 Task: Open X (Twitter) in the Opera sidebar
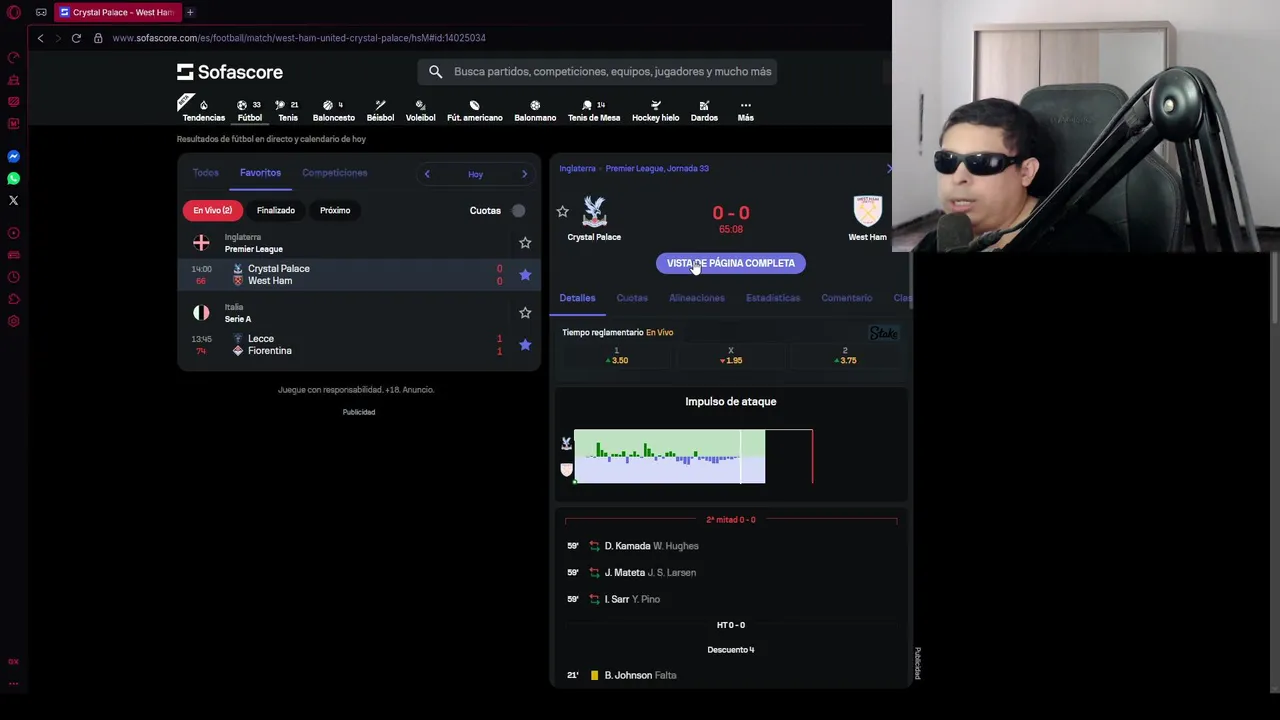pos(13,200)
